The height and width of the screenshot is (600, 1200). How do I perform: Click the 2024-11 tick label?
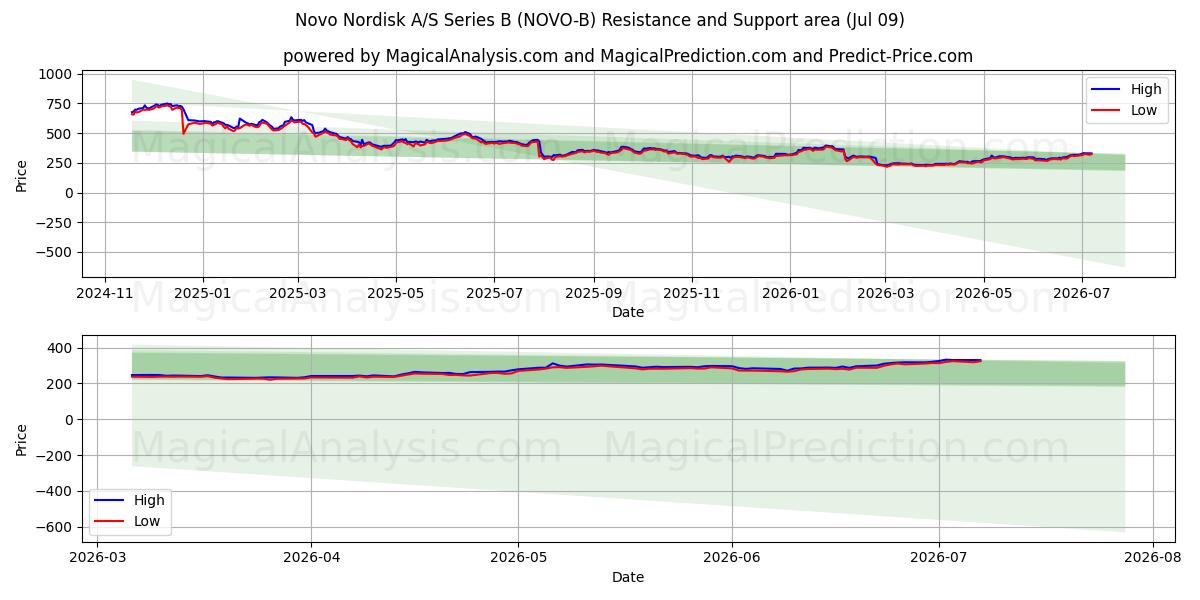[106, 294]
